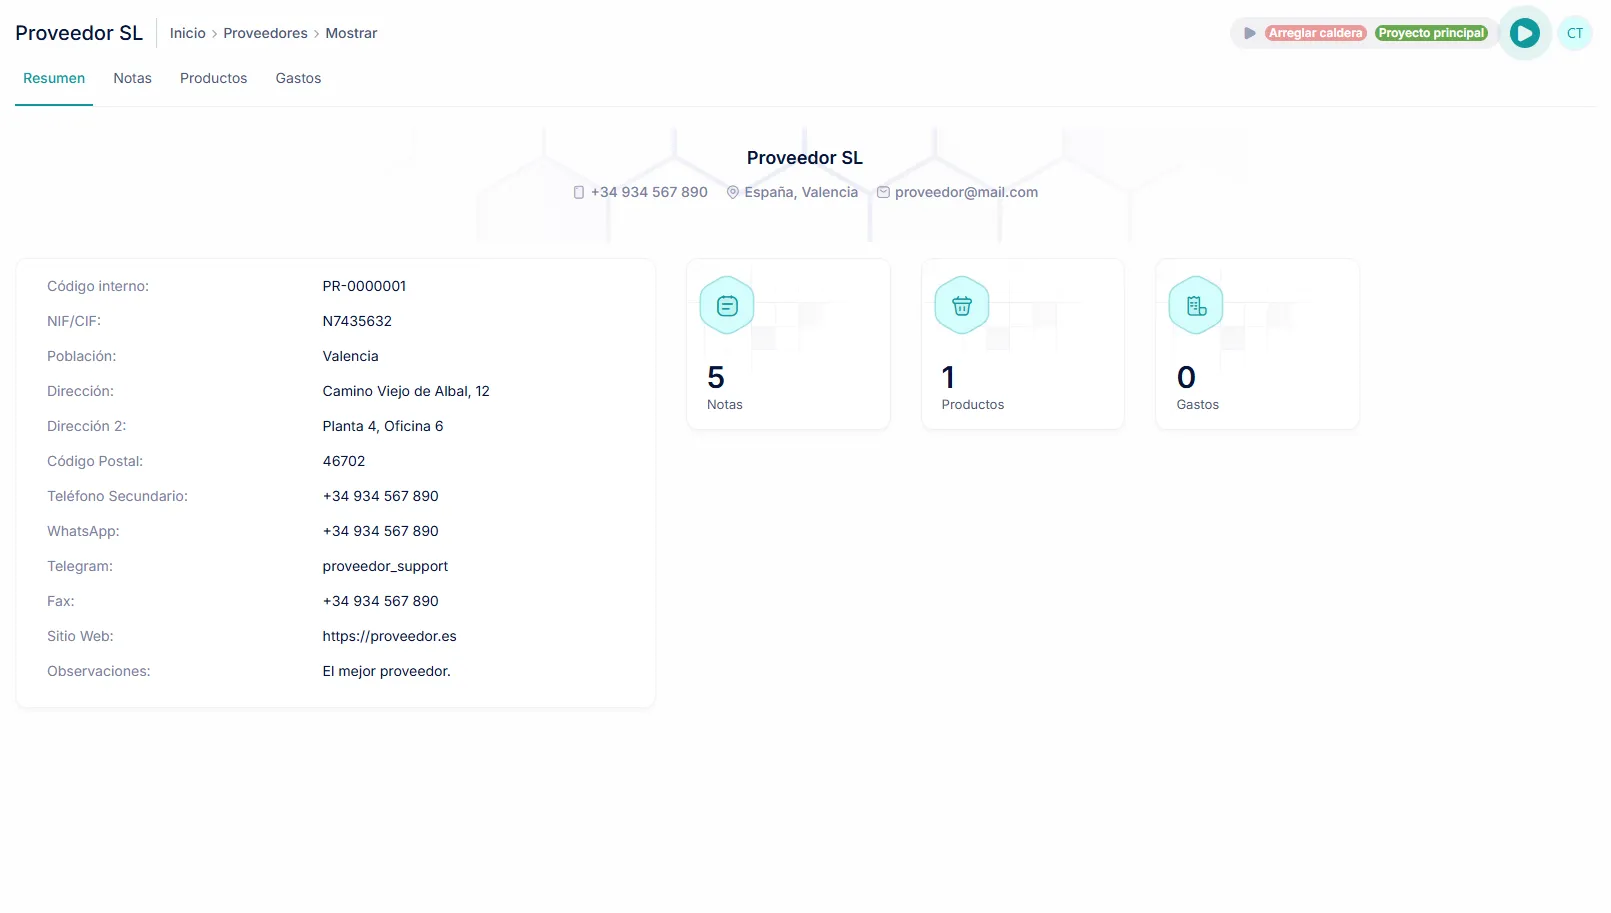Open the CT user avatar menu

coord(1574,33)
